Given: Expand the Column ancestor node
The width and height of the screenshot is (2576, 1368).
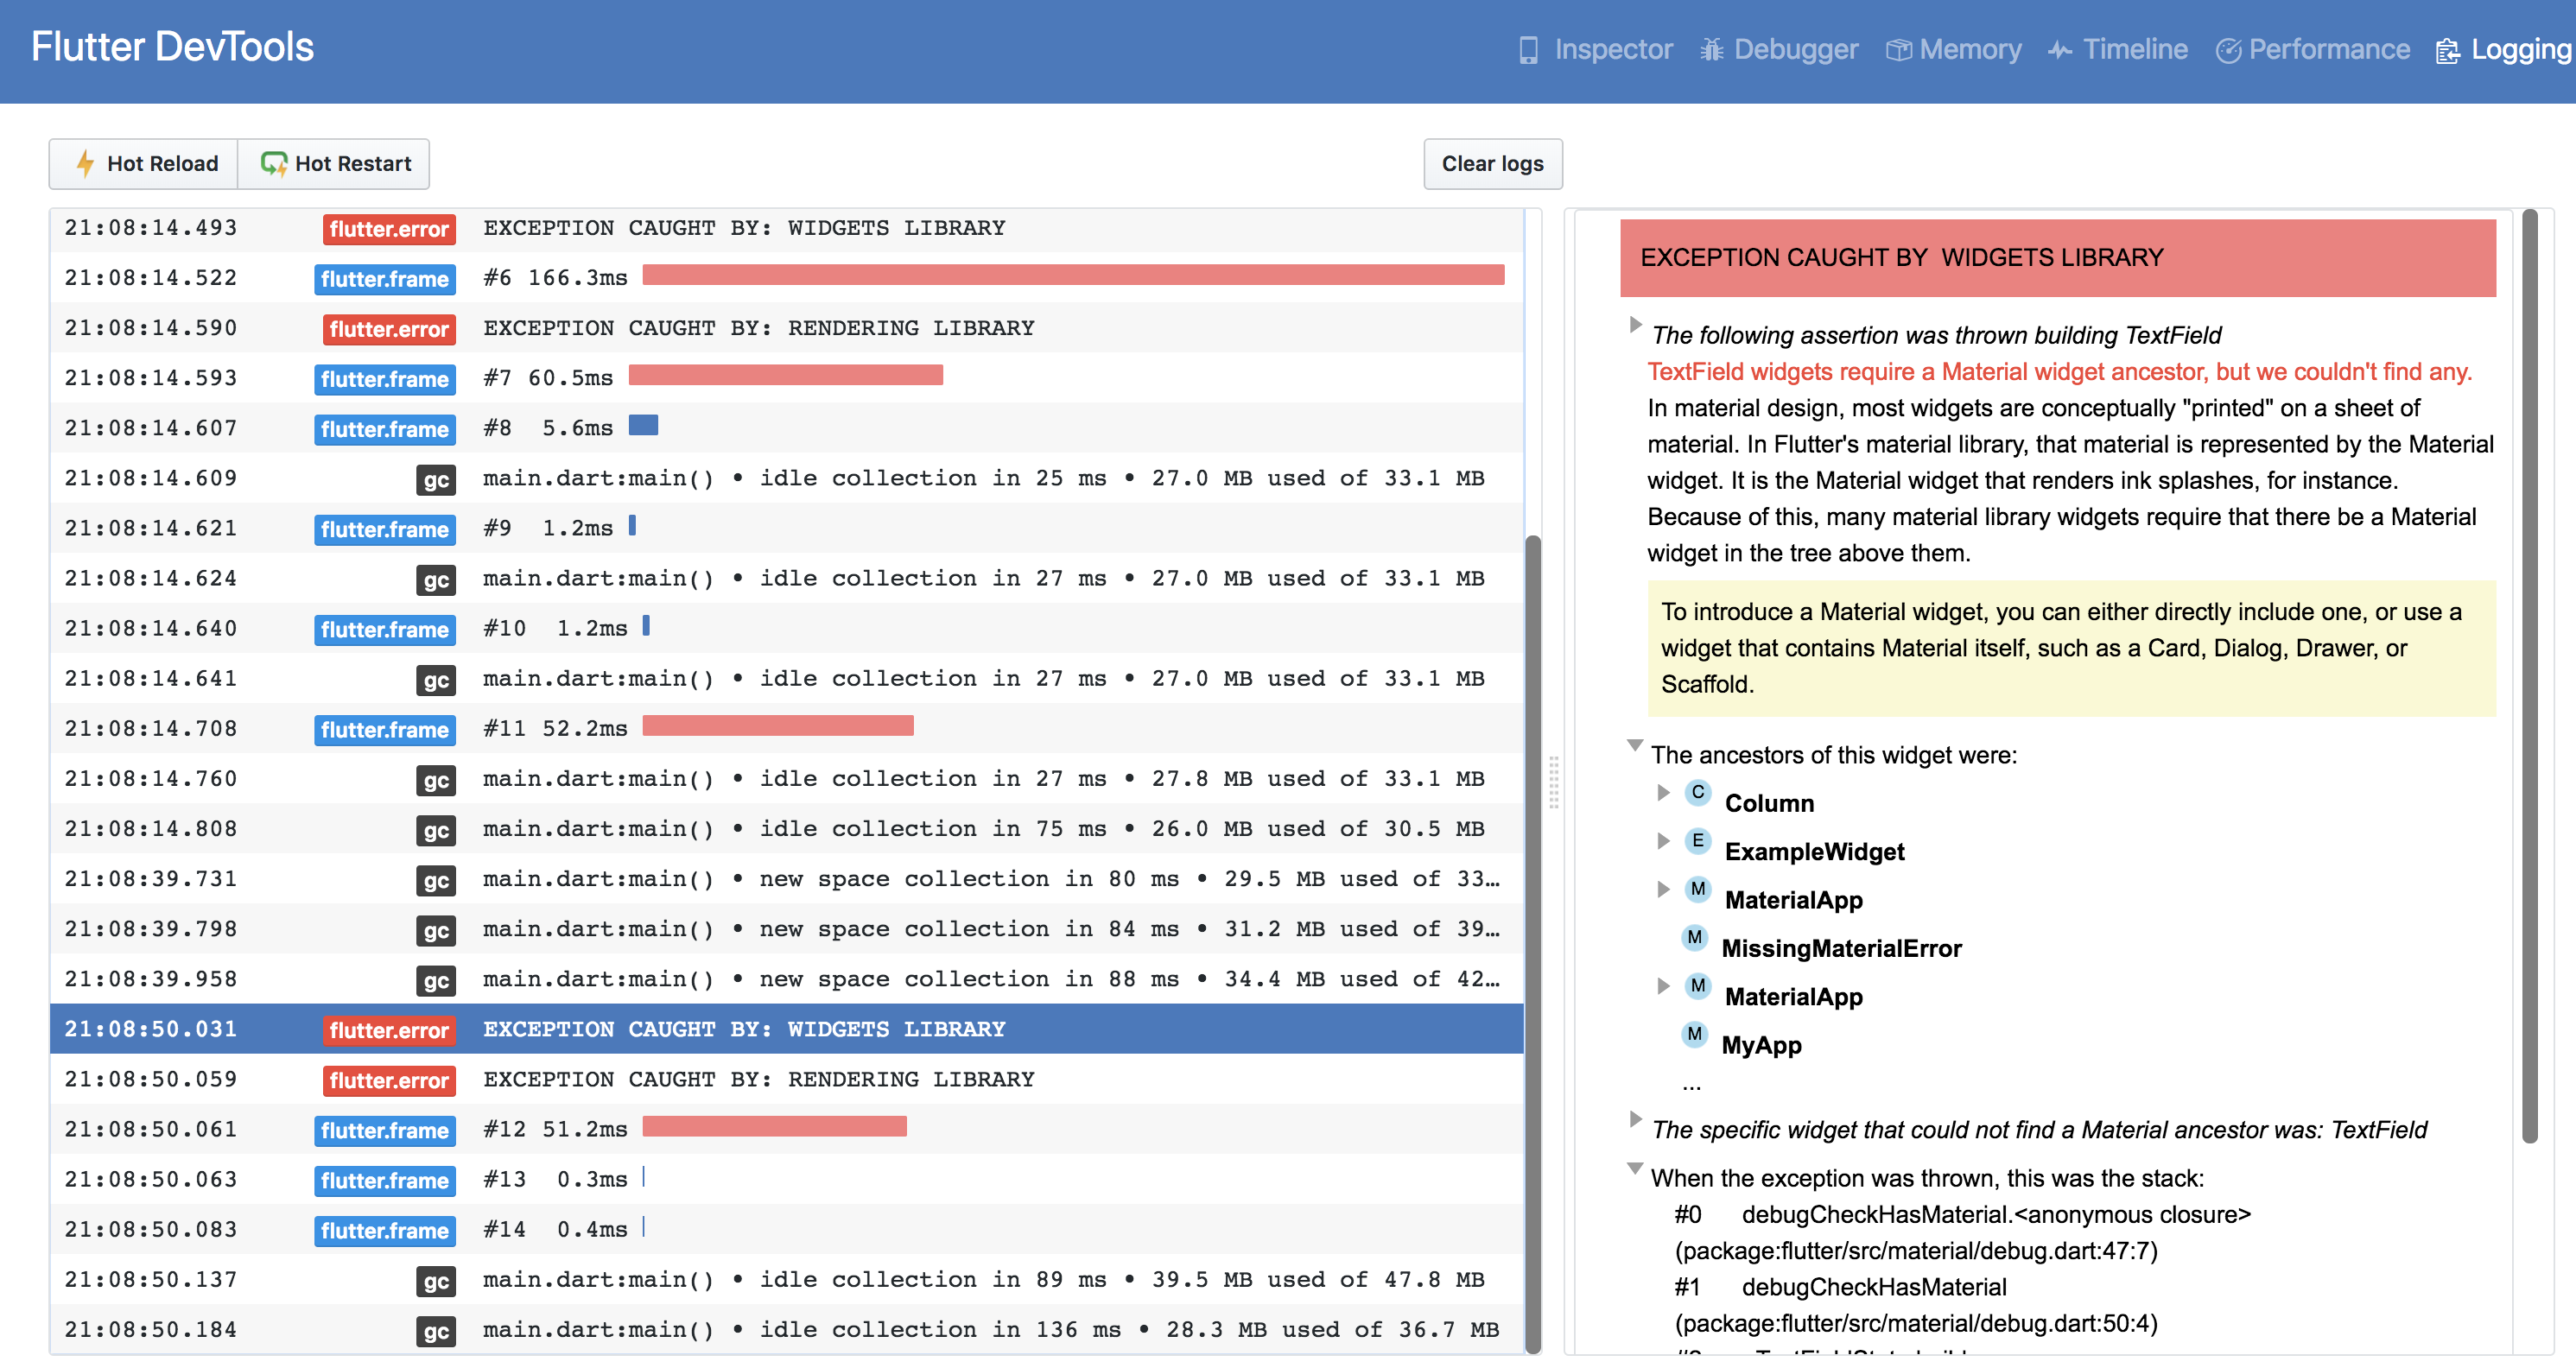Looking at the screenshot, I should pyautogui.click(x=1663, y=792).
